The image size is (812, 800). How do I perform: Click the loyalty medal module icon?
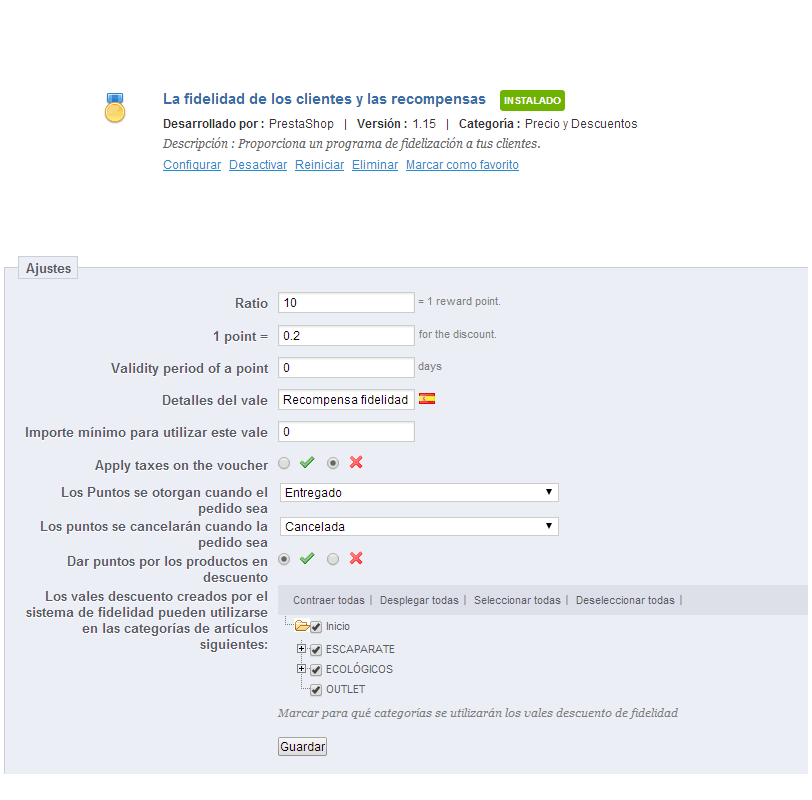pyautogui.click(x=115, y=108)
